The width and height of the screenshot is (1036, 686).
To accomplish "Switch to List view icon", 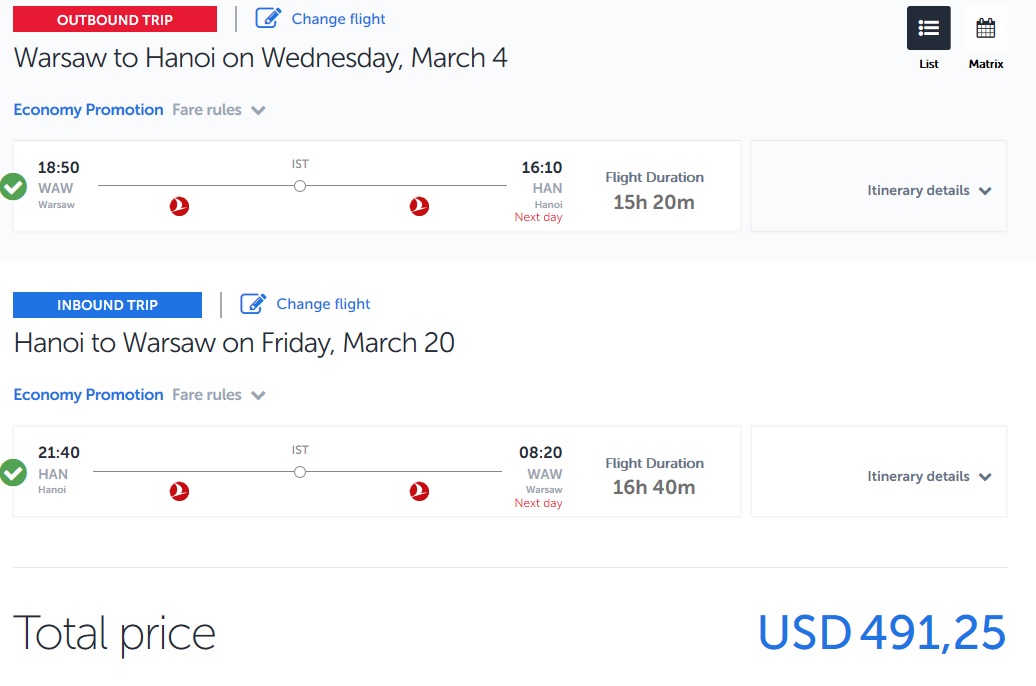I will [x=928, y=28].
